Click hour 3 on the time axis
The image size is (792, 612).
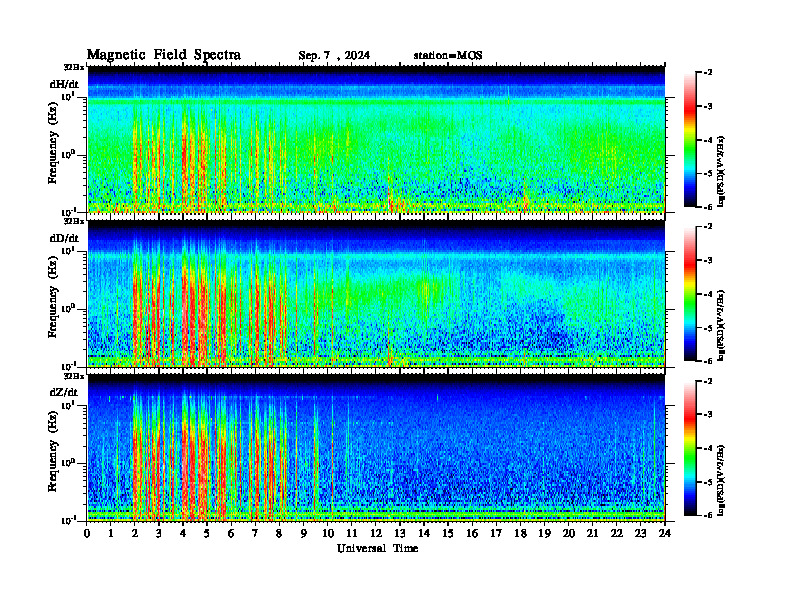[x=159, y=534]
